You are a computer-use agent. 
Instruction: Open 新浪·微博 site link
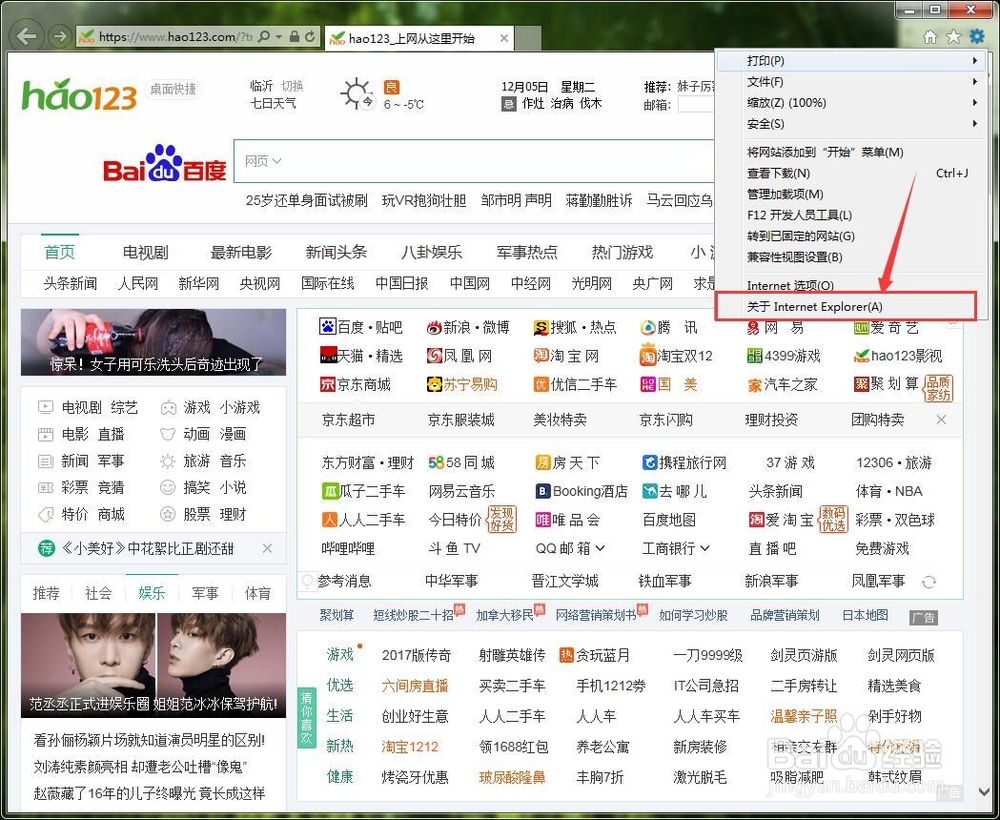point(467,327)
